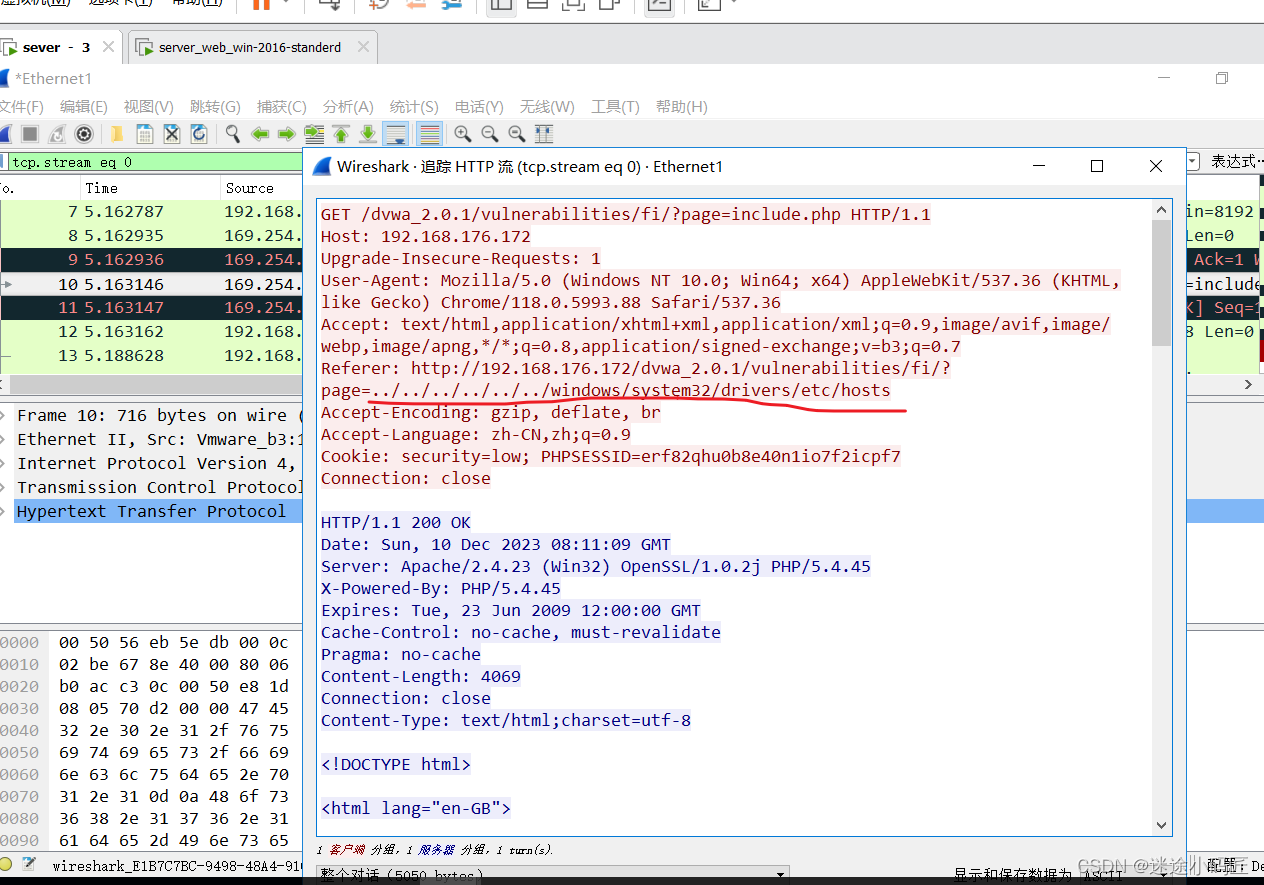Open a capture file with folder icon

(117, 133)
